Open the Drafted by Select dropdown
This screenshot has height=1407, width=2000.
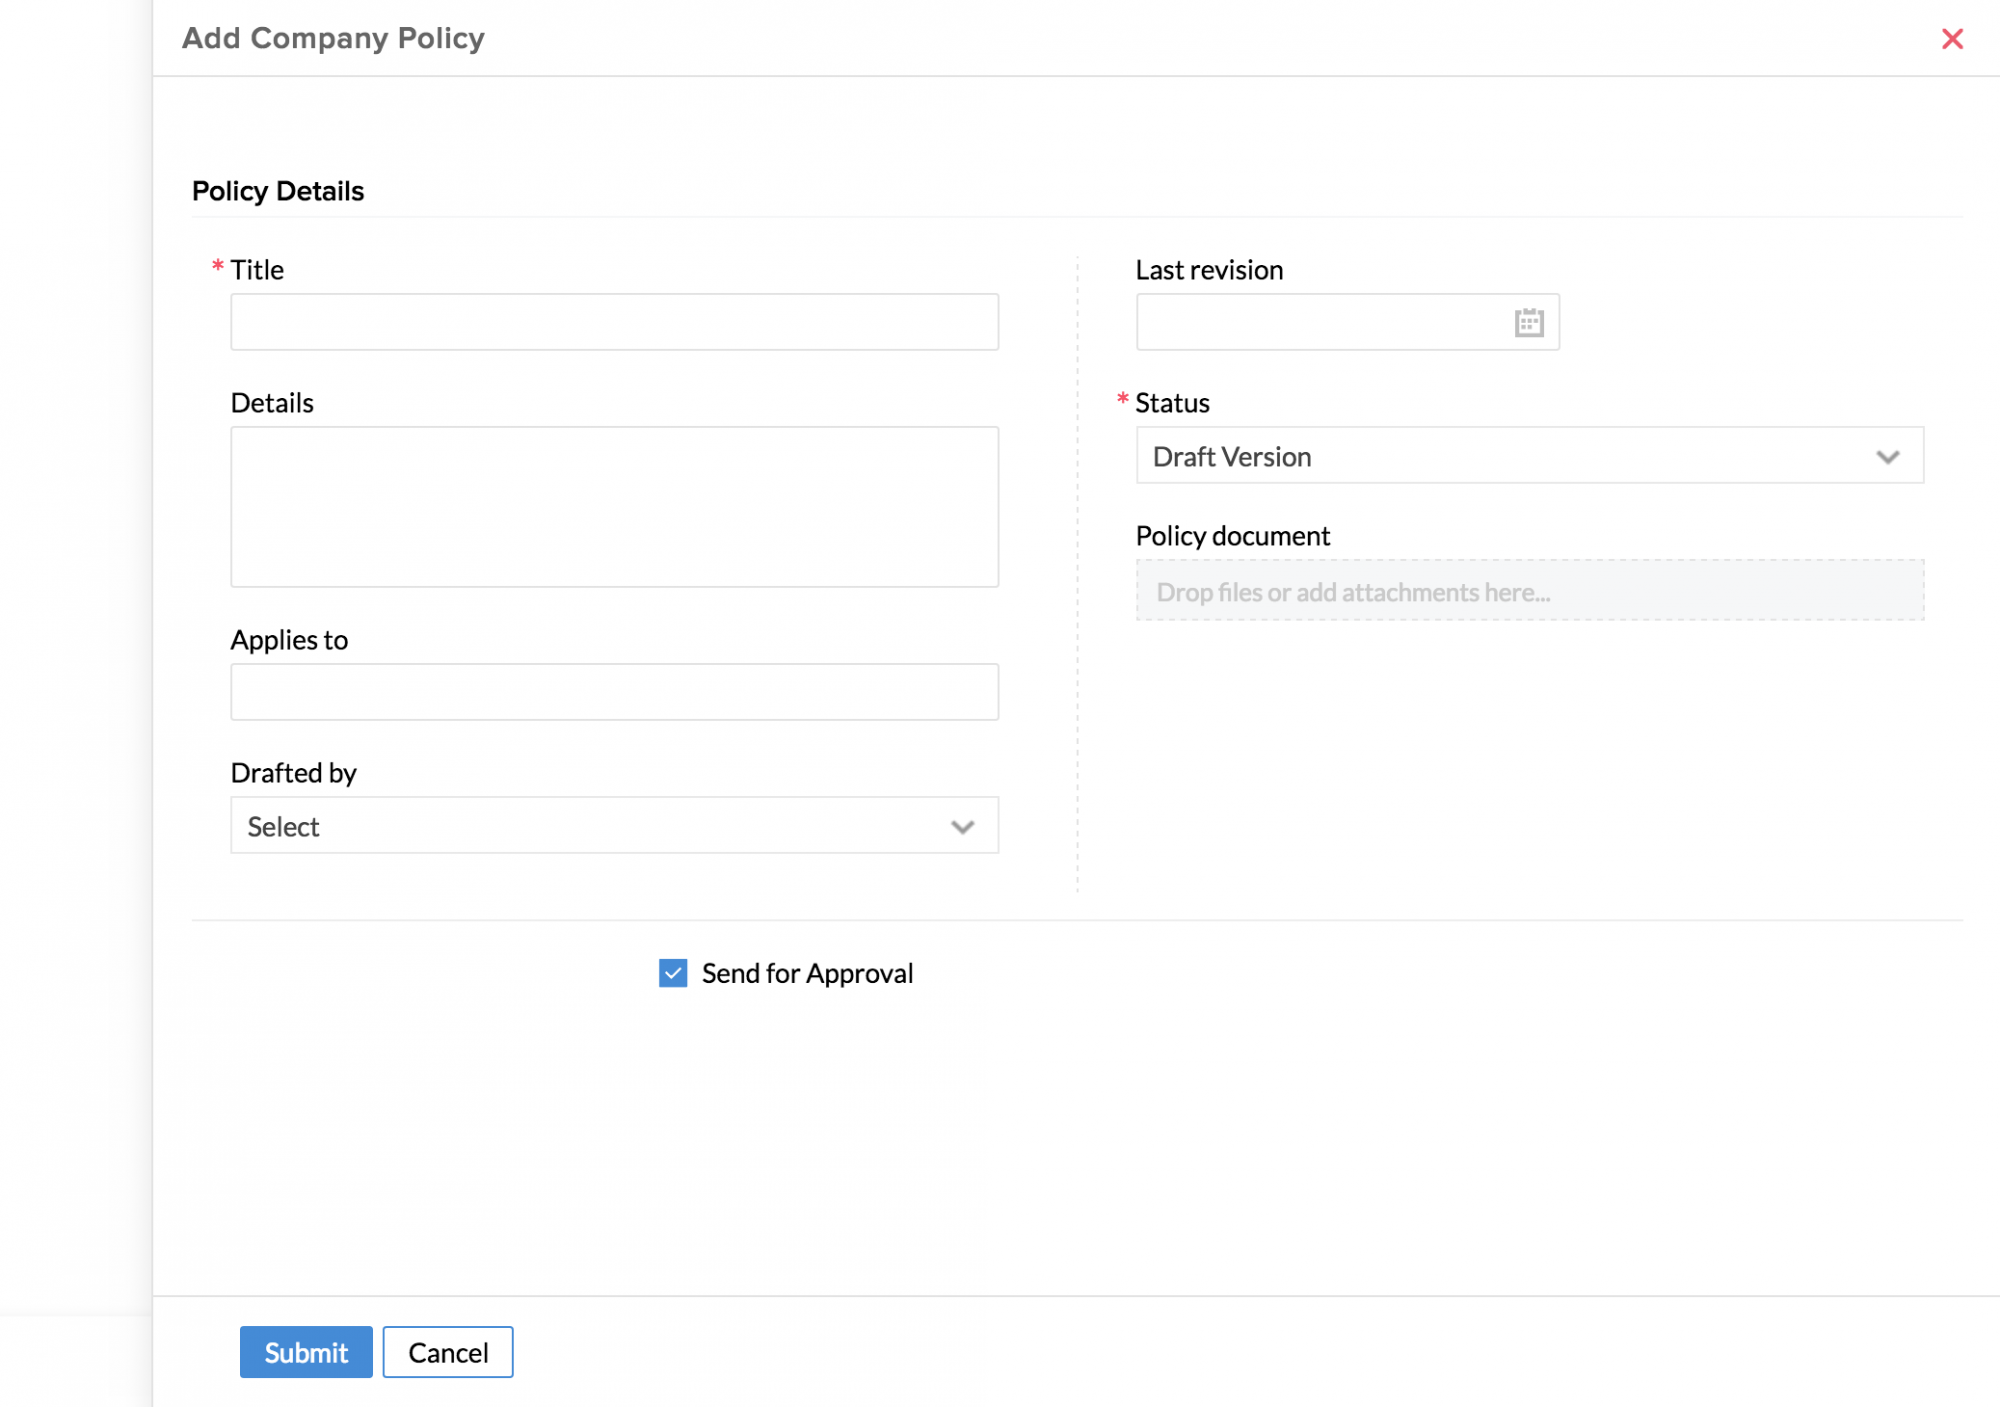pyautogui.click(x=590, y=826)
